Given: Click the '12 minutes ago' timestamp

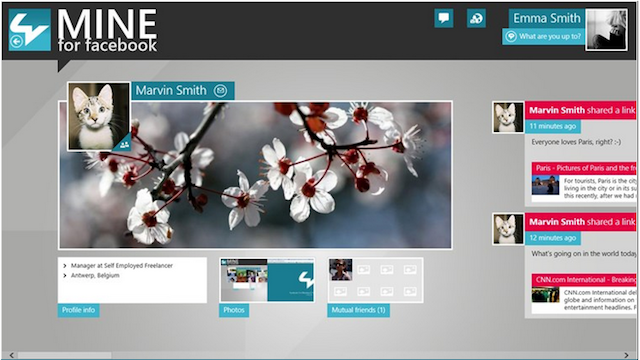Looking at the screenshot, I should click(x=553, y=238).
